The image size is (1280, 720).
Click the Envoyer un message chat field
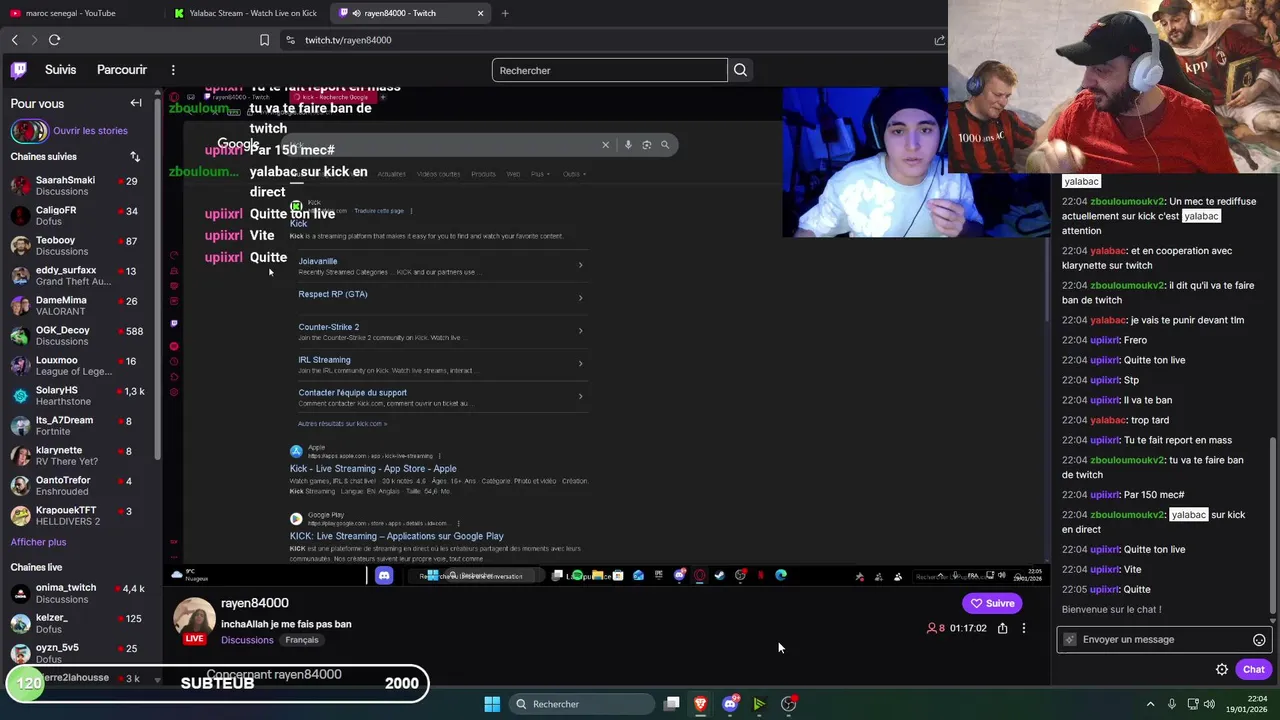click(1164, 640)
